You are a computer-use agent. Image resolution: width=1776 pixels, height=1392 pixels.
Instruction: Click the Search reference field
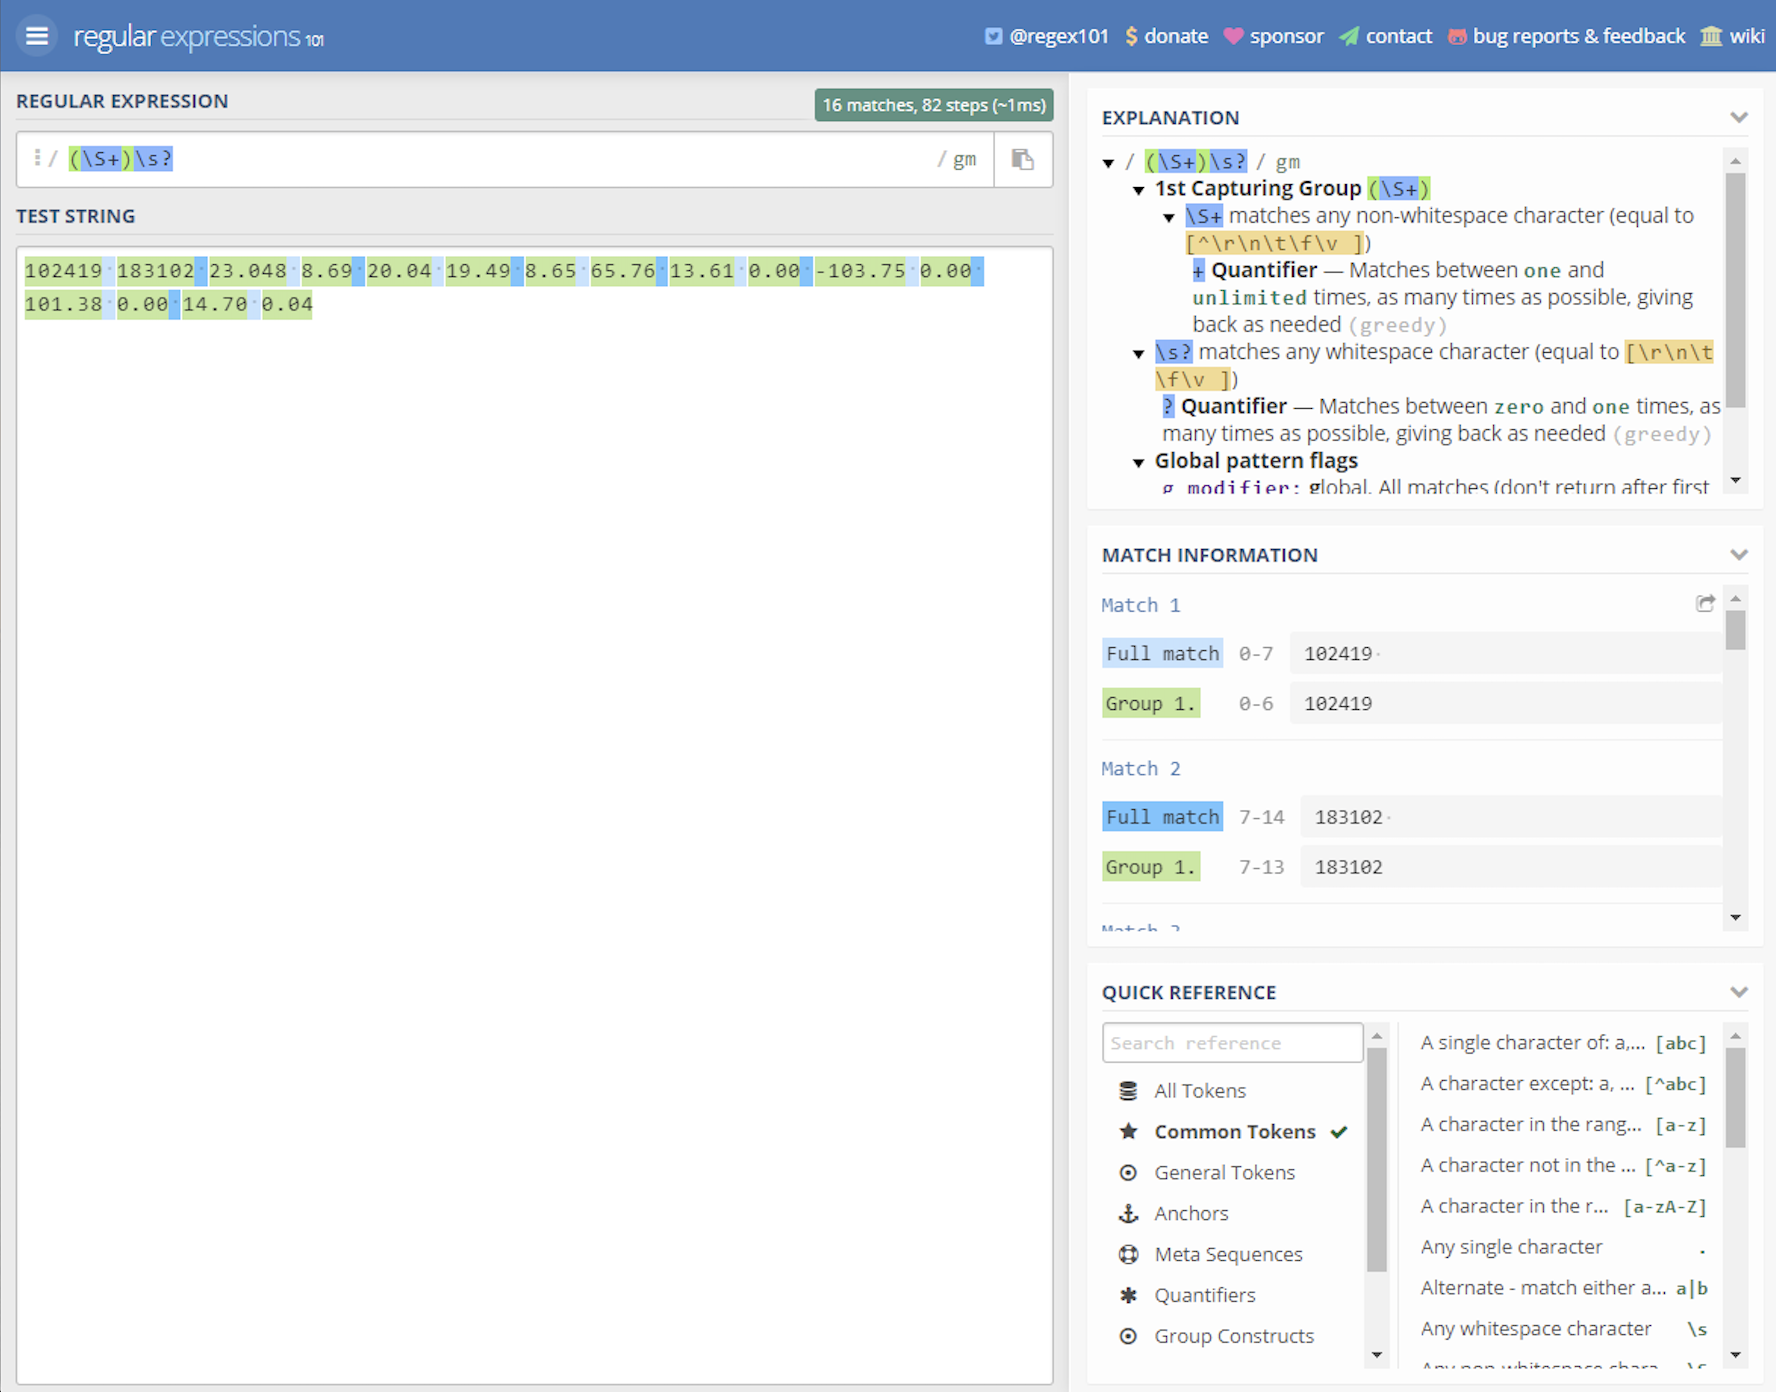[x=1232, y=1043]
